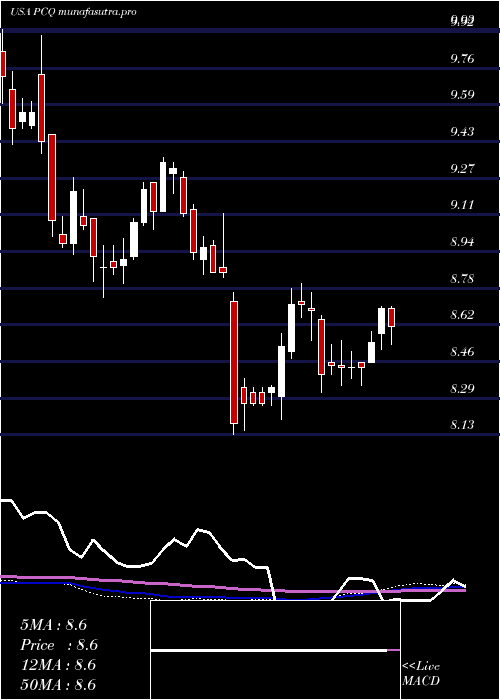Click the 8.46 price axis label
The height and width of the screenshot is (700, 500).
[x=462, y=352]
